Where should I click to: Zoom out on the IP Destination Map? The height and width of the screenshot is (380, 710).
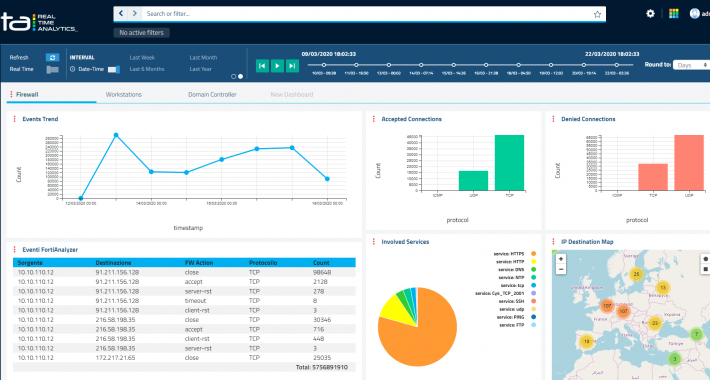[561, 269]
